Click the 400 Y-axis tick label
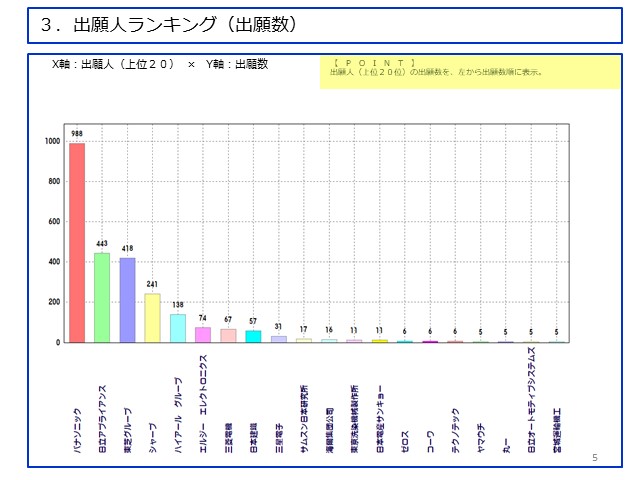Image resolution: width=640 pixels, height=480 pixels. [54, 262]
